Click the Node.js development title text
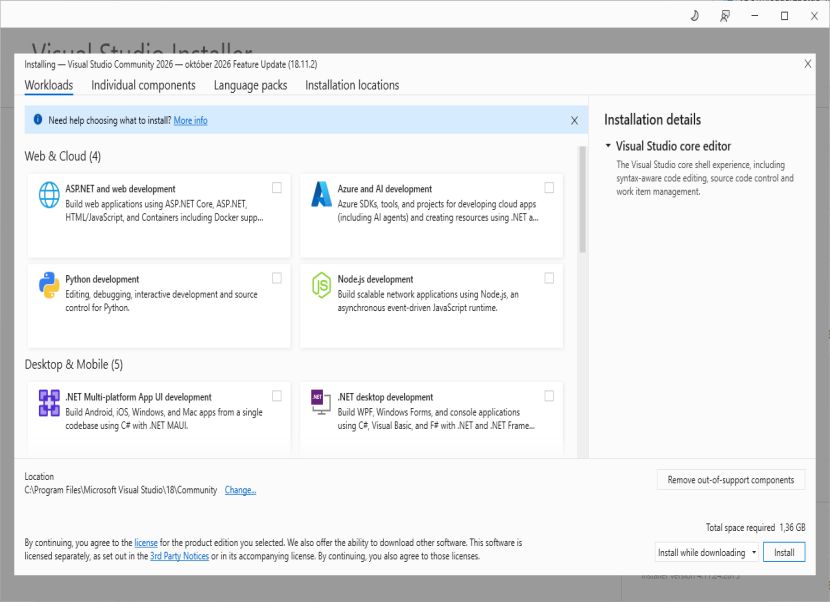This screenshot has width=830, height=602. click(x=375, y=279)
